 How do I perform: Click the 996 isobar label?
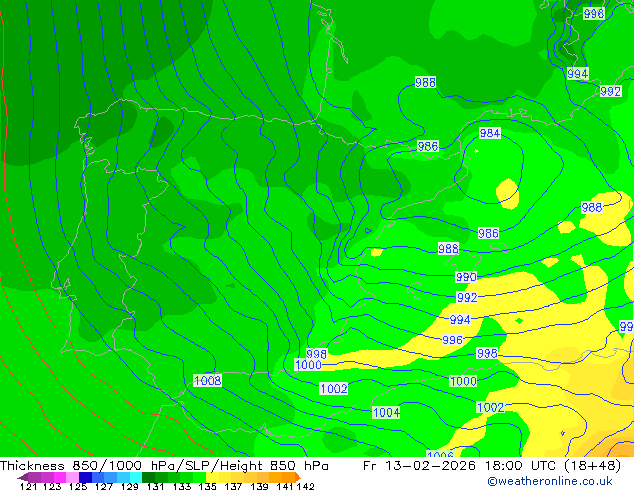(452, 340)
